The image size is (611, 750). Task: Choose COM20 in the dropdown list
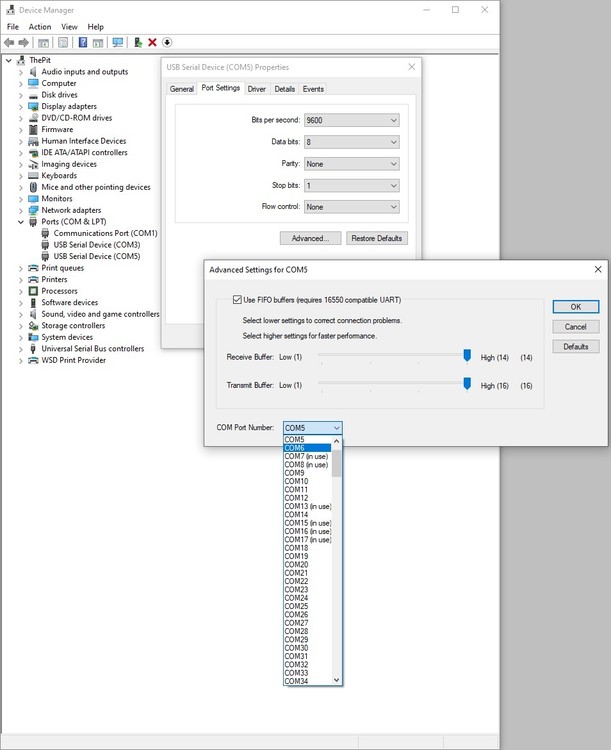pyautogui.click(x=307, y=564)
